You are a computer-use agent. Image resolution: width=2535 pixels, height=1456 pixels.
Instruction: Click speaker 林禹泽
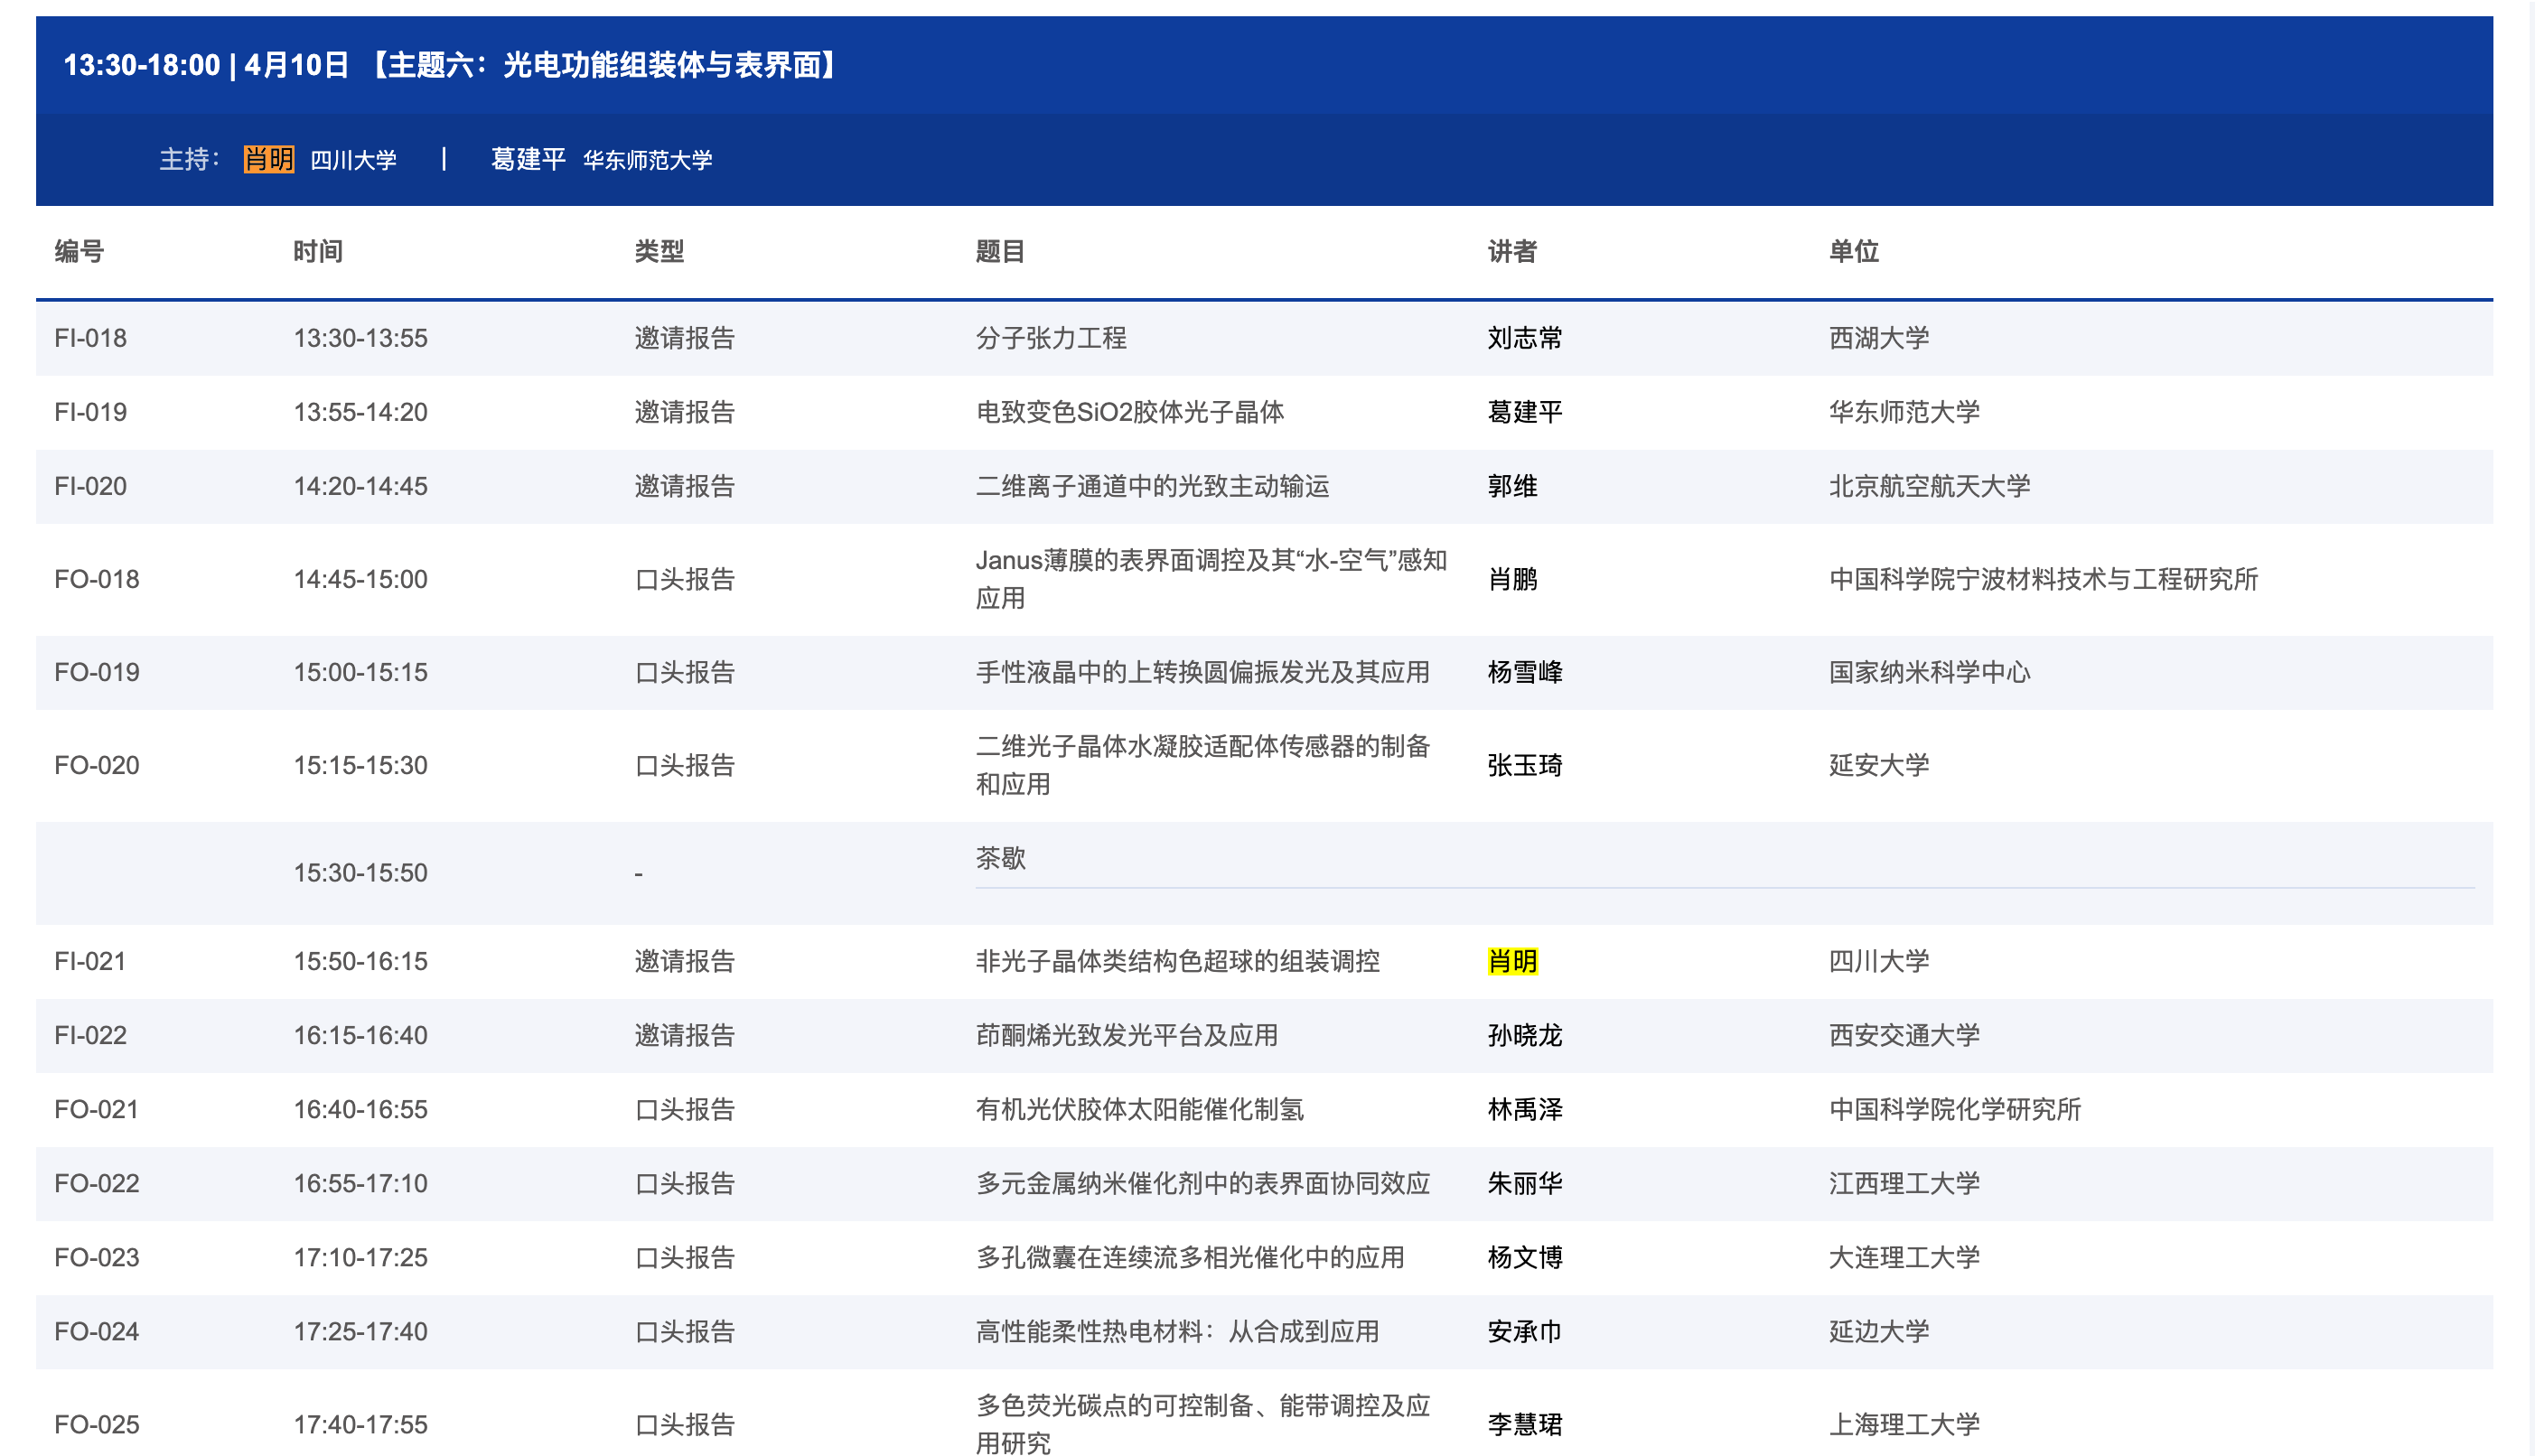(1524, 1109)
